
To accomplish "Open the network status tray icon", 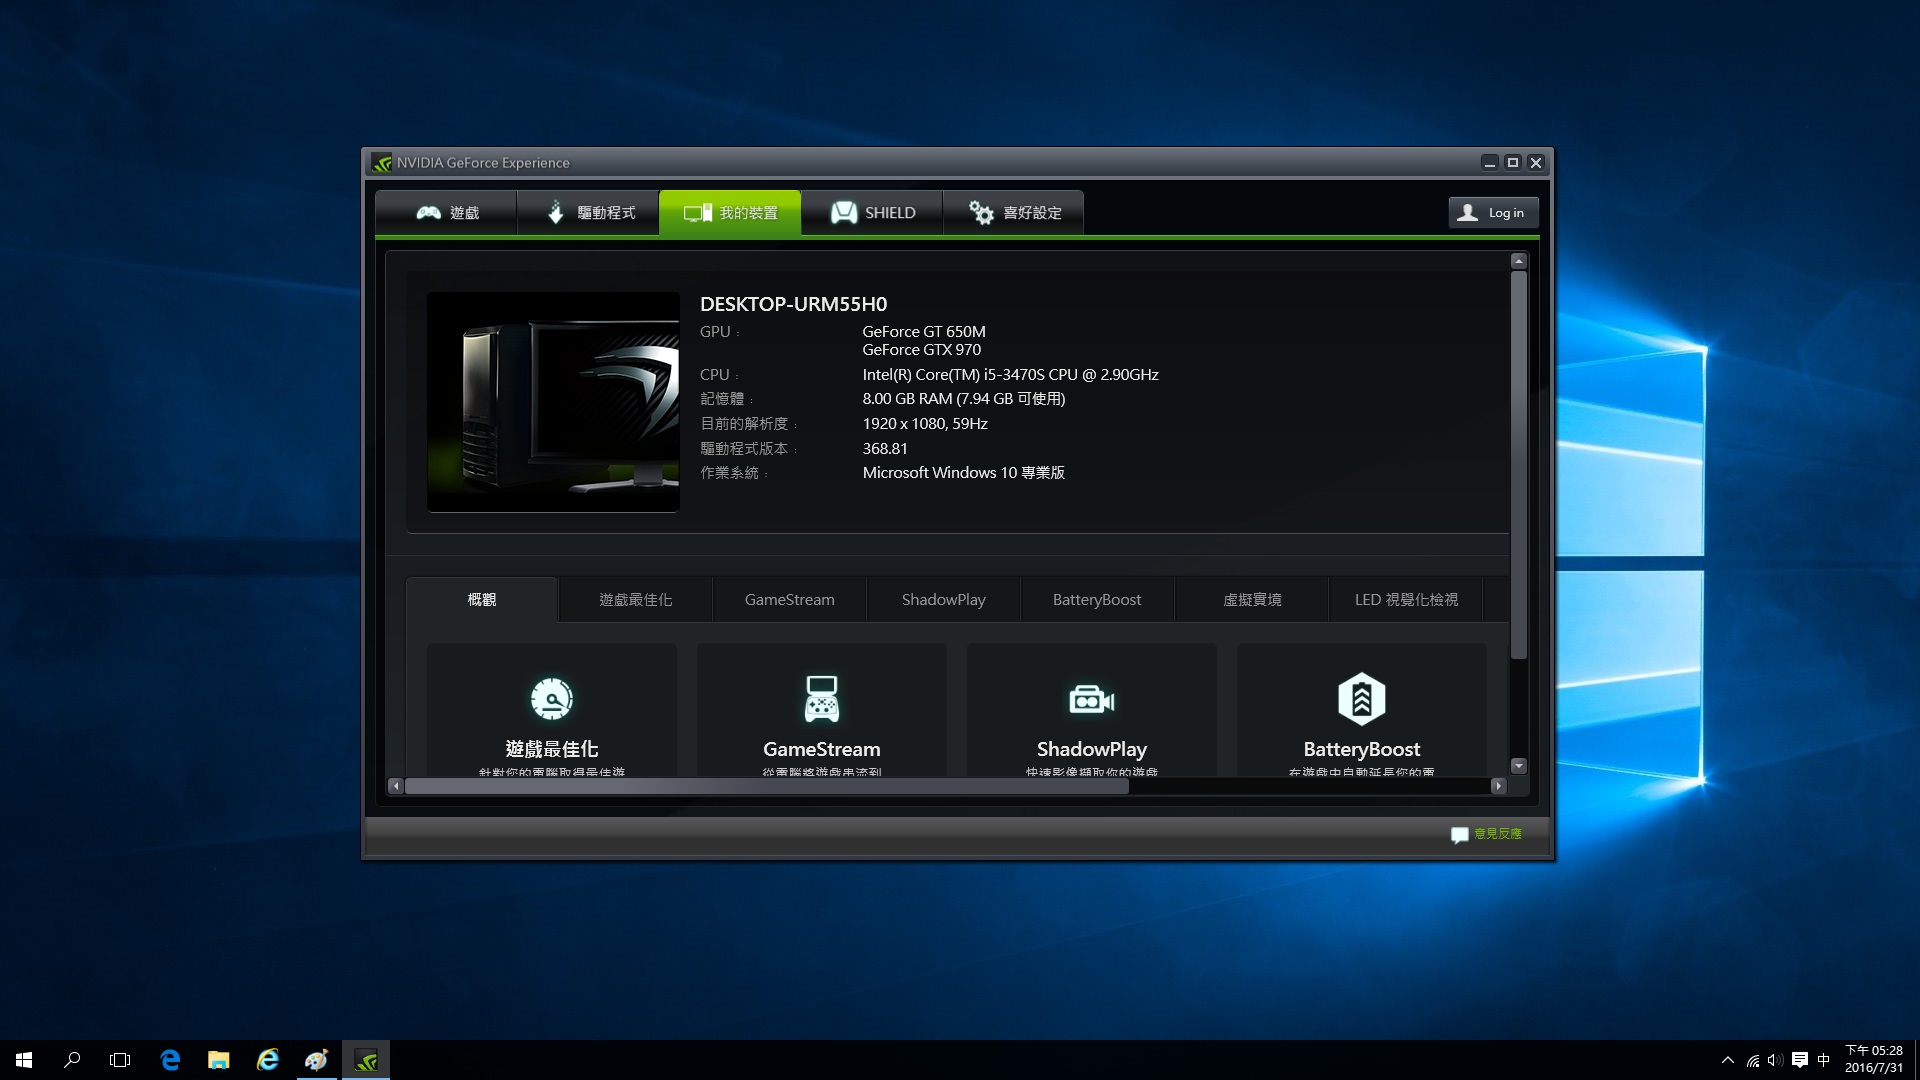I will (x=1753, y=1060).
